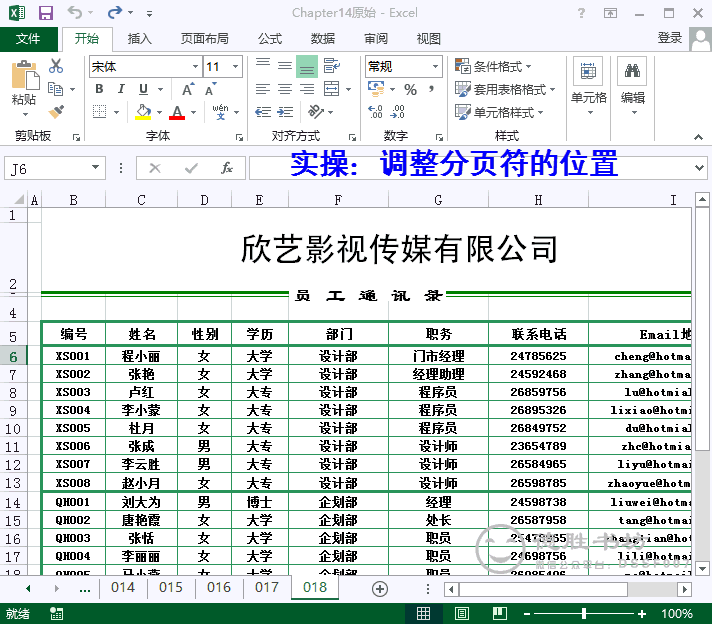Click the Paste clipboard icon

click(x=25, y=75)
